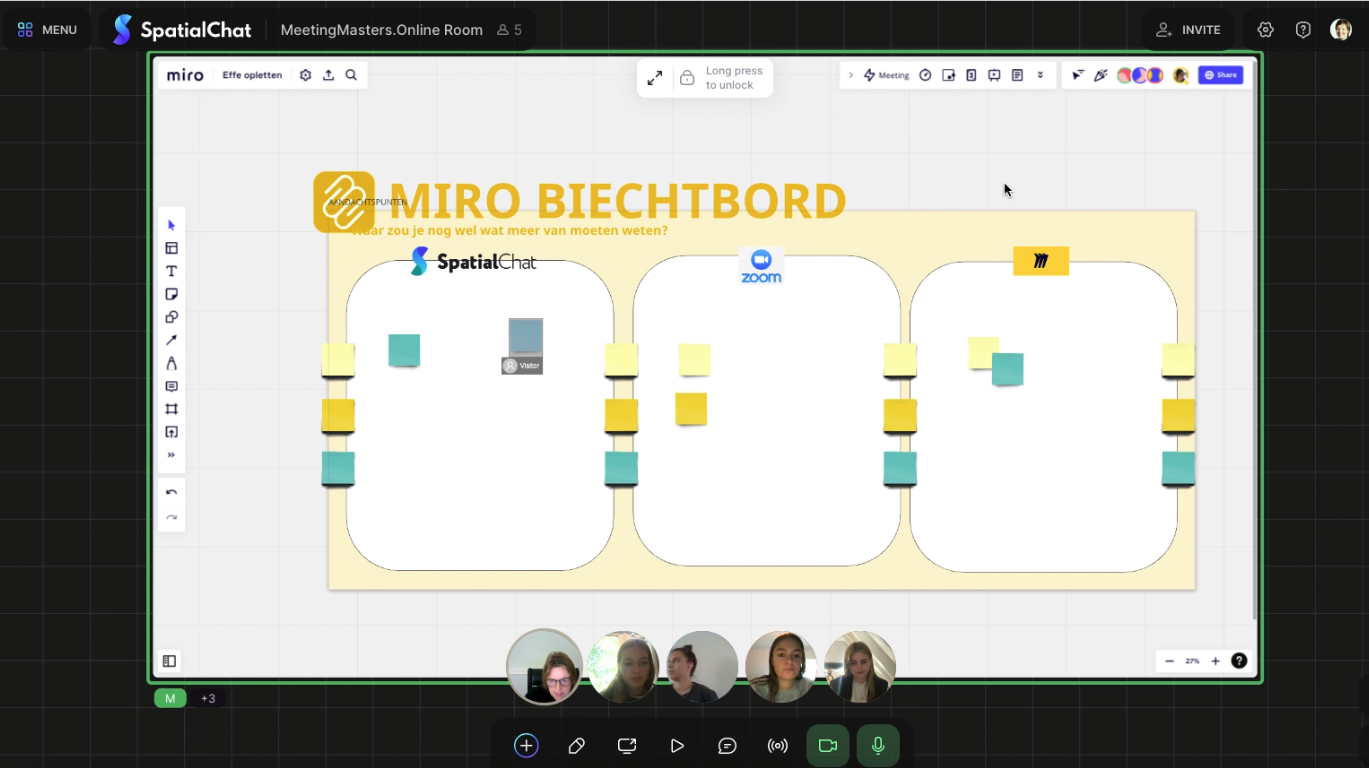Image resolution: width=1369 pixels, height=768 pixels.
Task: Select the pen drawing tool
Action: pyautogui.click(x=171, y=363)
